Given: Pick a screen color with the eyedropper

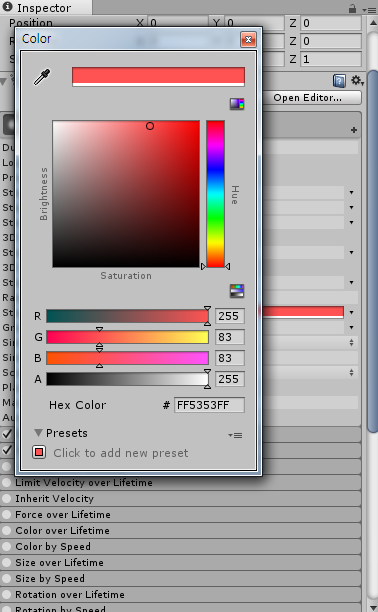Looking at the screenshot, I should pos(42,77).
